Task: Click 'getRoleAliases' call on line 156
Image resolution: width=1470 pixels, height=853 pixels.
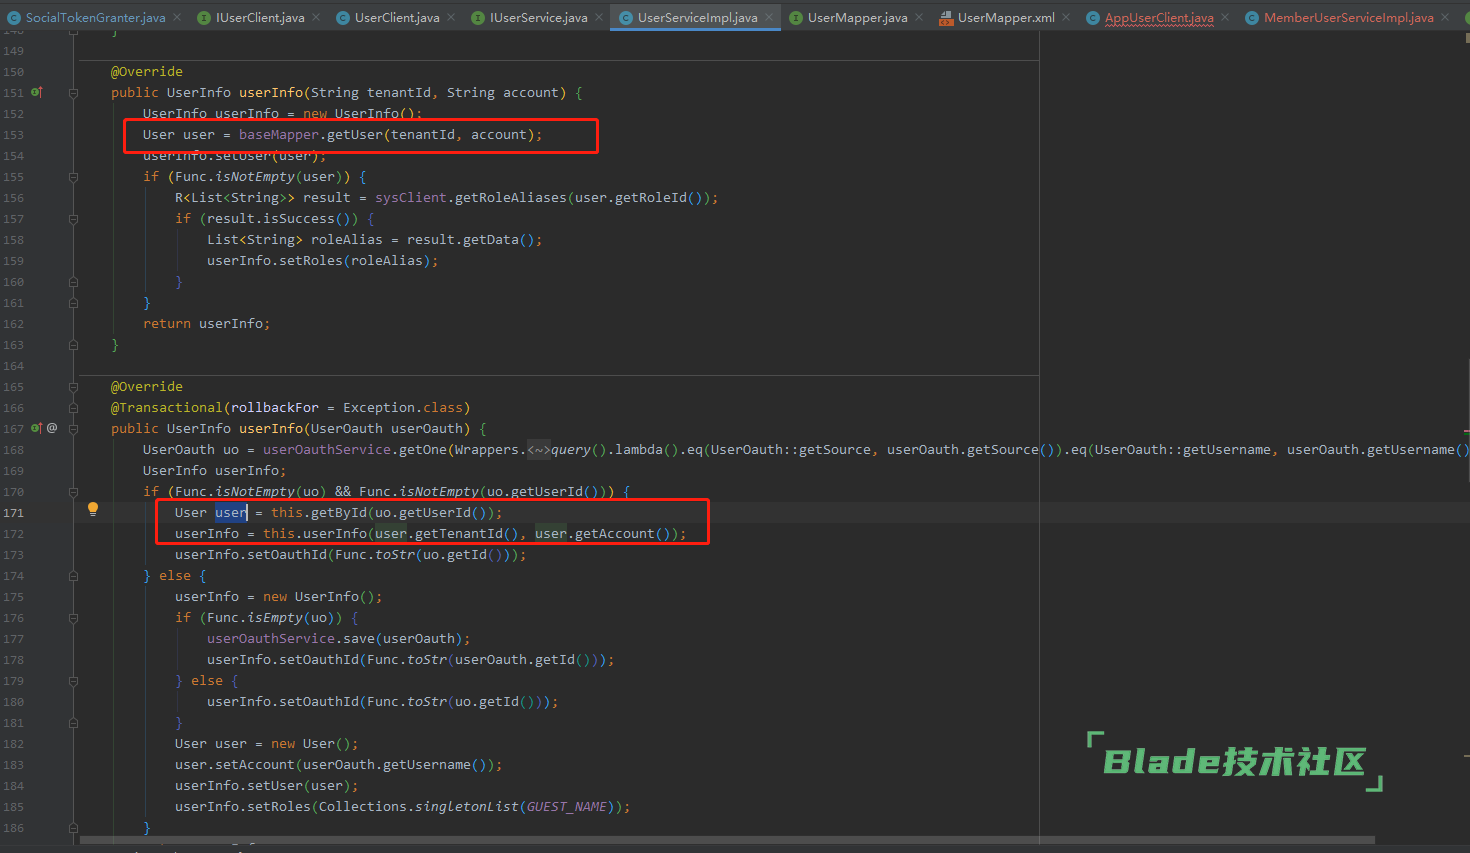Action: (x=511, y=198)
